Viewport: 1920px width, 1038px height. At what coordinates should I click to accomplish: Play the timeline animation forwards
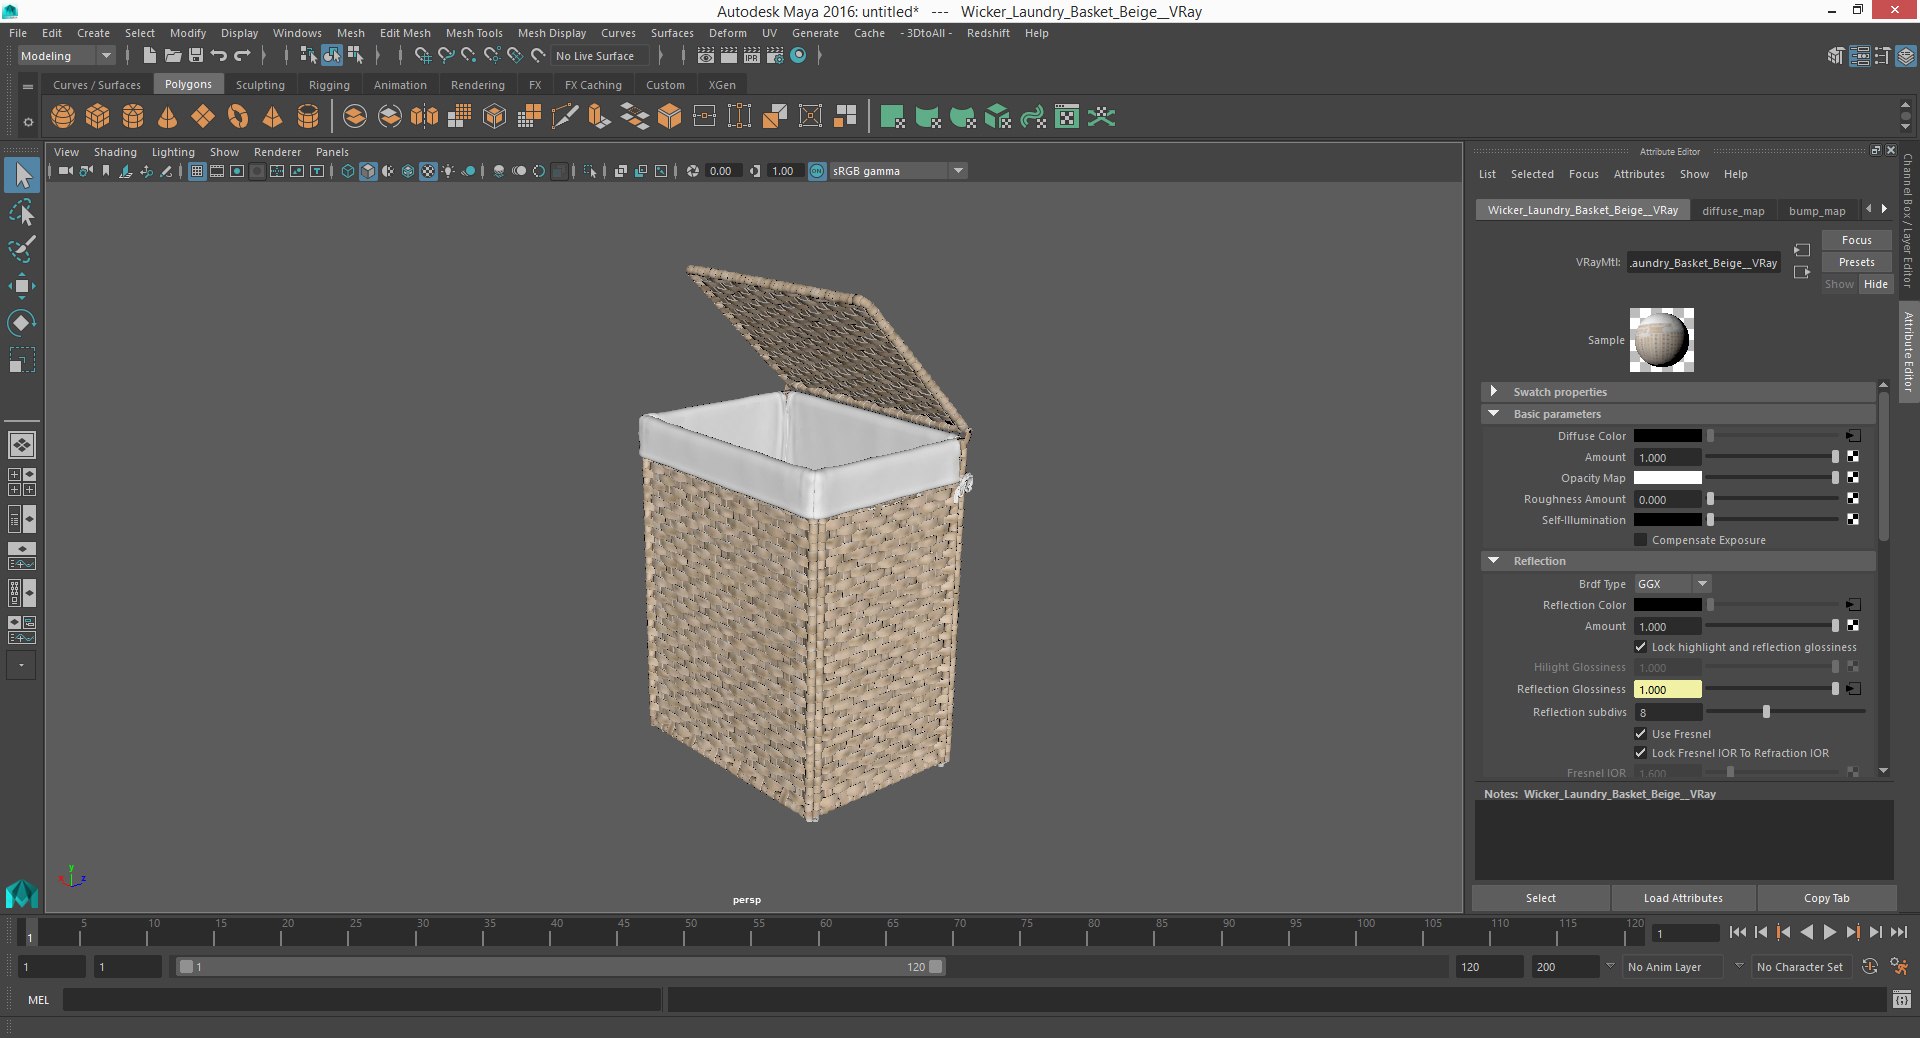1830,932
